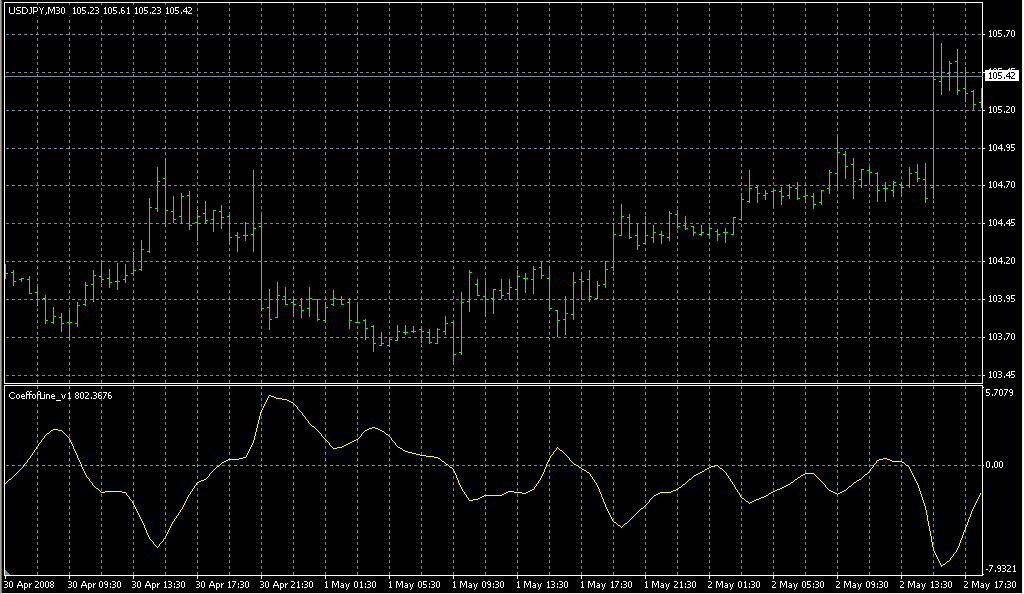
Task: Click the 103.95 price level label
Action: [1001, 299]
